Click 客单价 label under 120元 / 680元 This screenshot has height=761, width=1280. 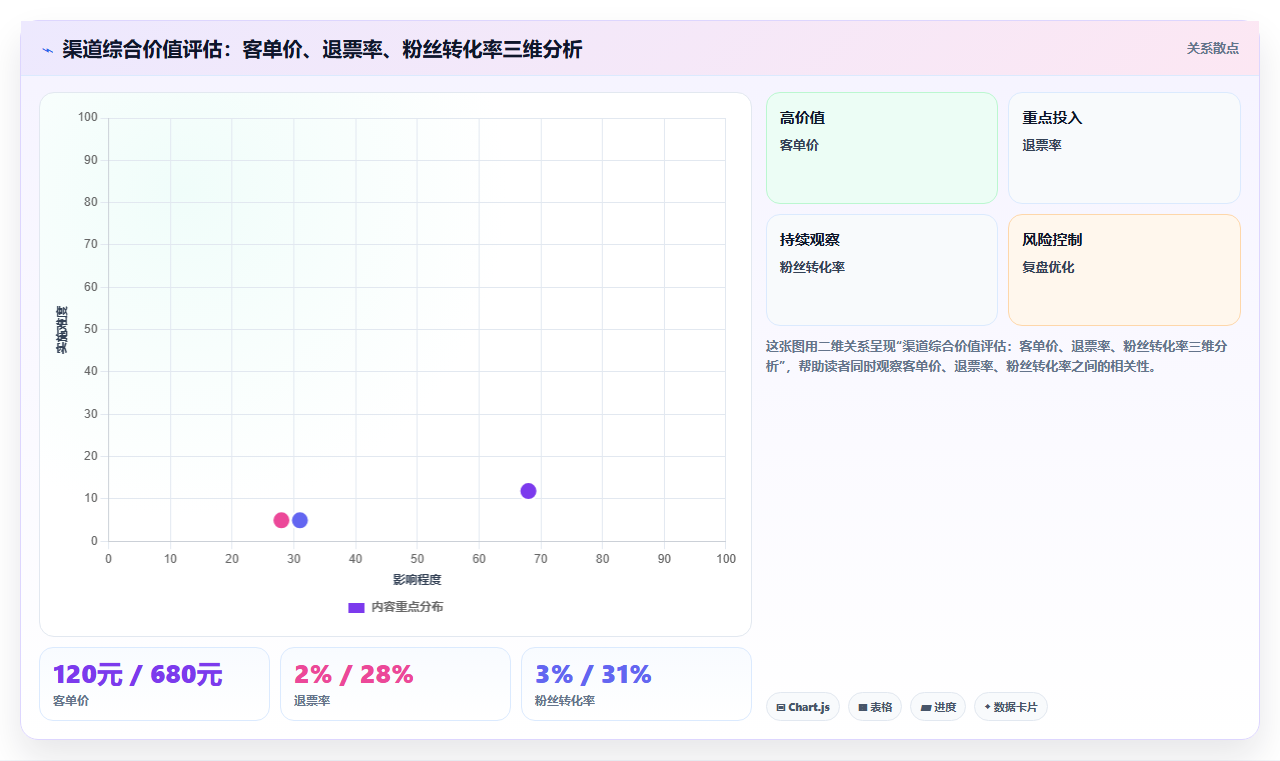pyautogui.click(x=71, y=701)
